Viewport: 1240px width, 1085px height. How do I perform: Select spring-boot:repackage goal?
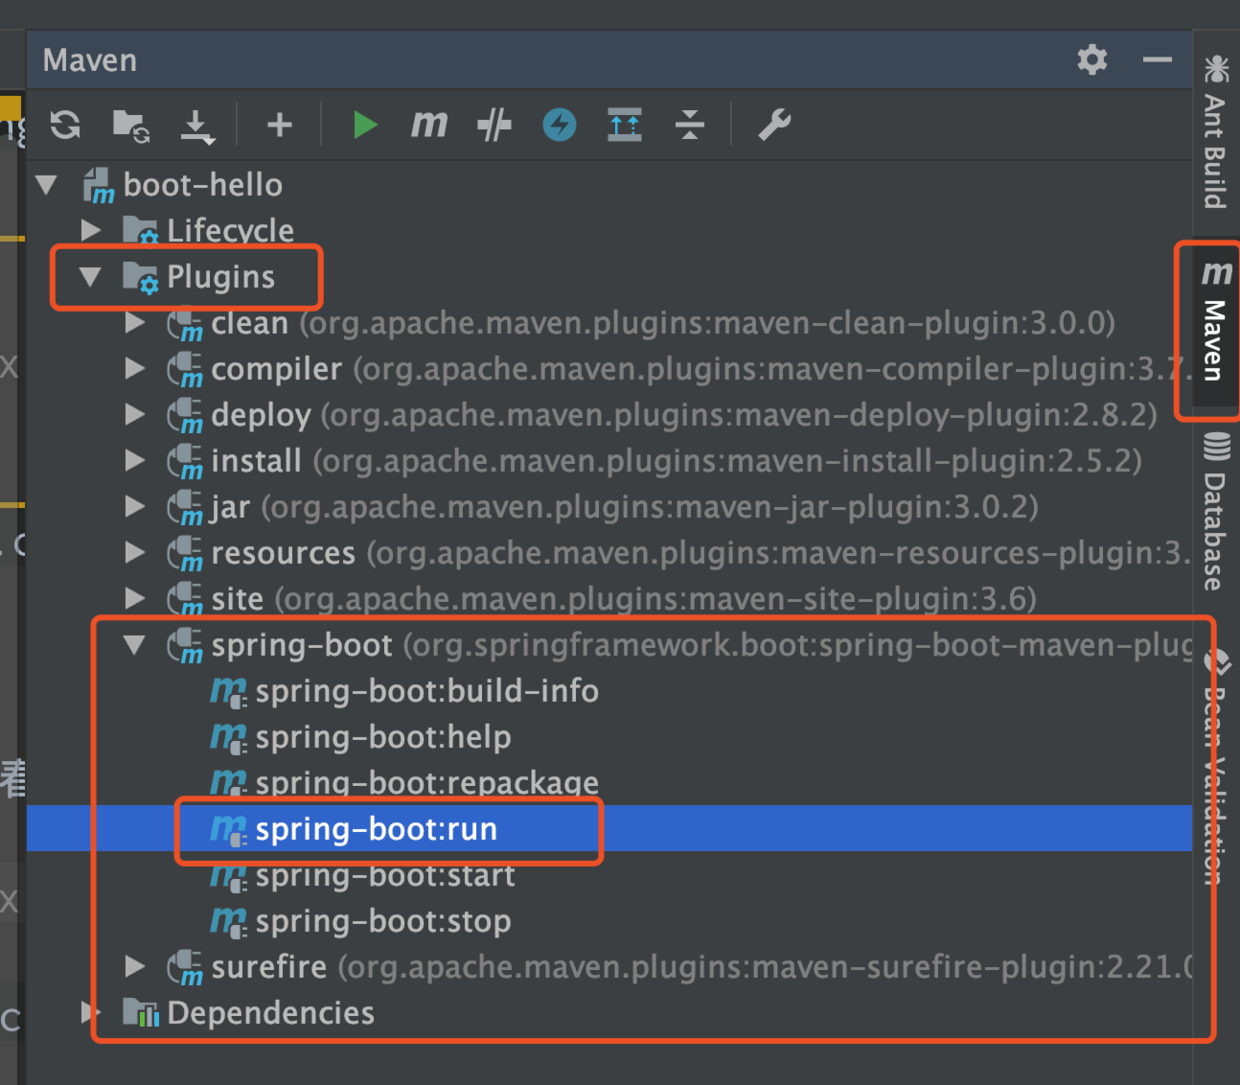[x=427, y=783]
